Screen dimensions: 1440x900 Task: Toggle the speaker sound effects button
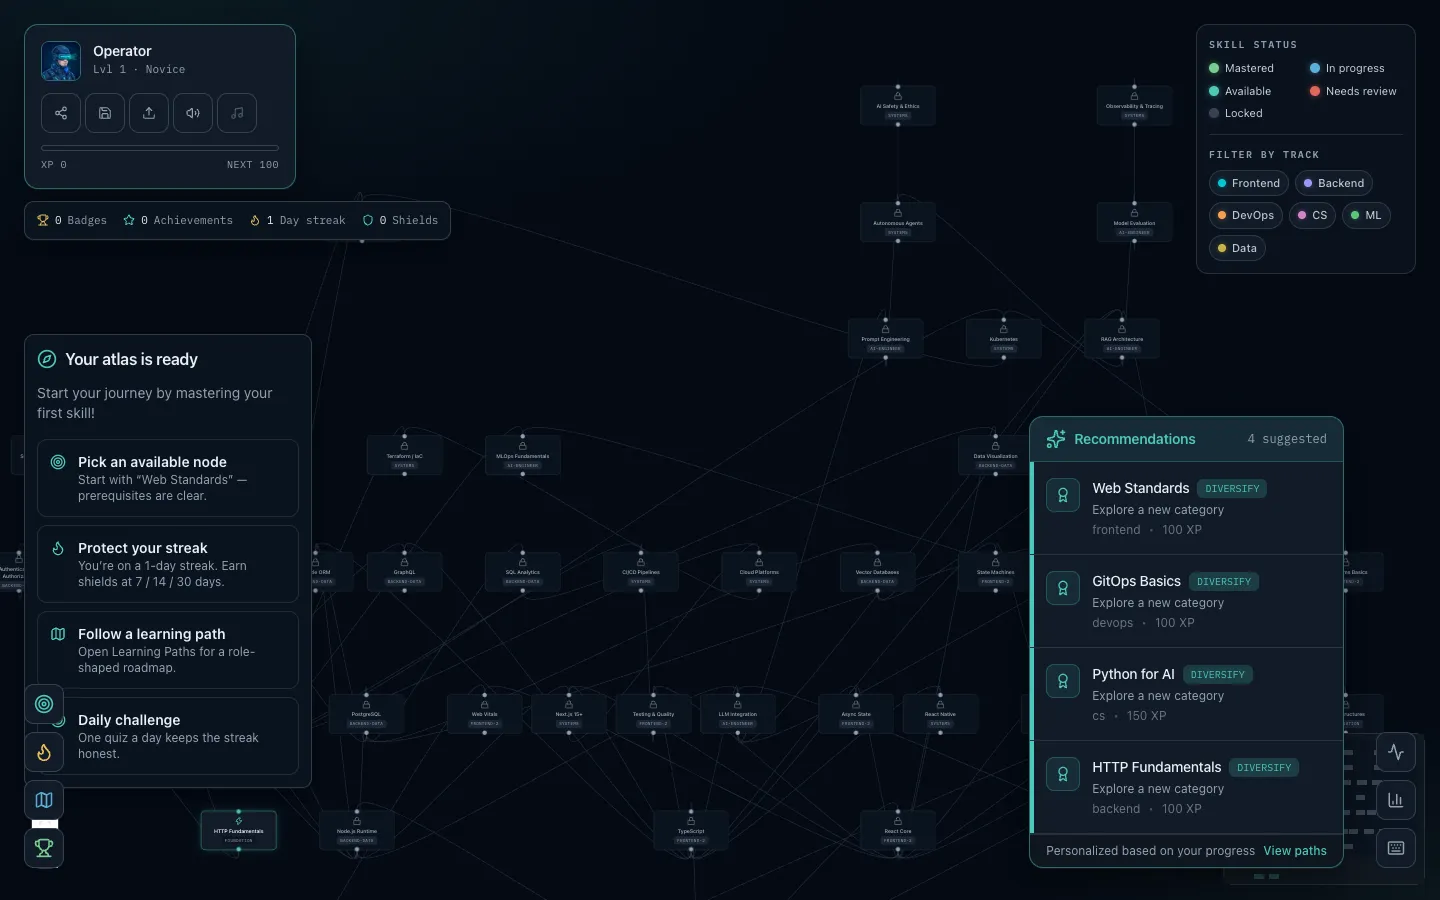tap(193, 113)
